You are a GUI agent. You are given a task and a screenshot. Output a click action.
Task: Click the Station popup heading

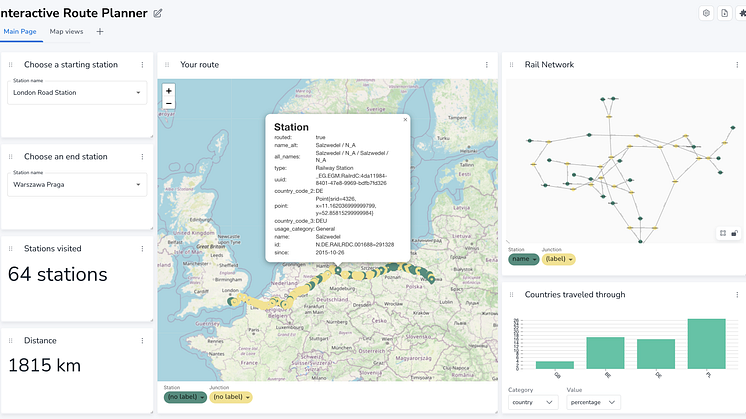tap(291, 127)
